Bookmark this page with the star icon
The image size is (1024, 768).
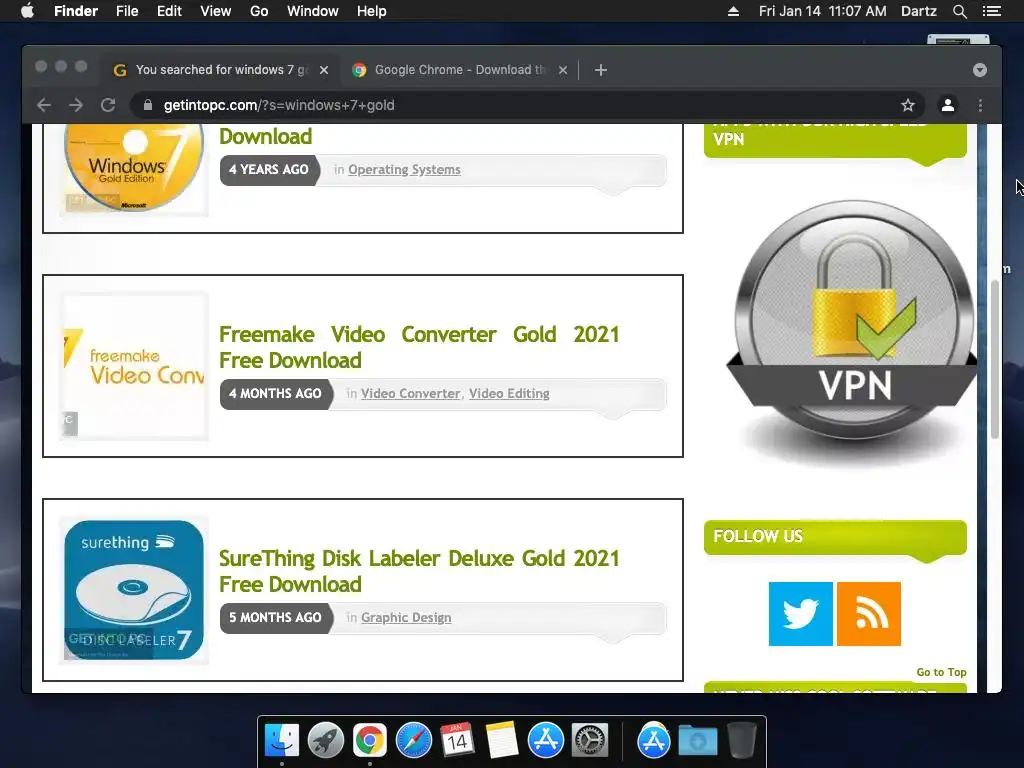908,105
